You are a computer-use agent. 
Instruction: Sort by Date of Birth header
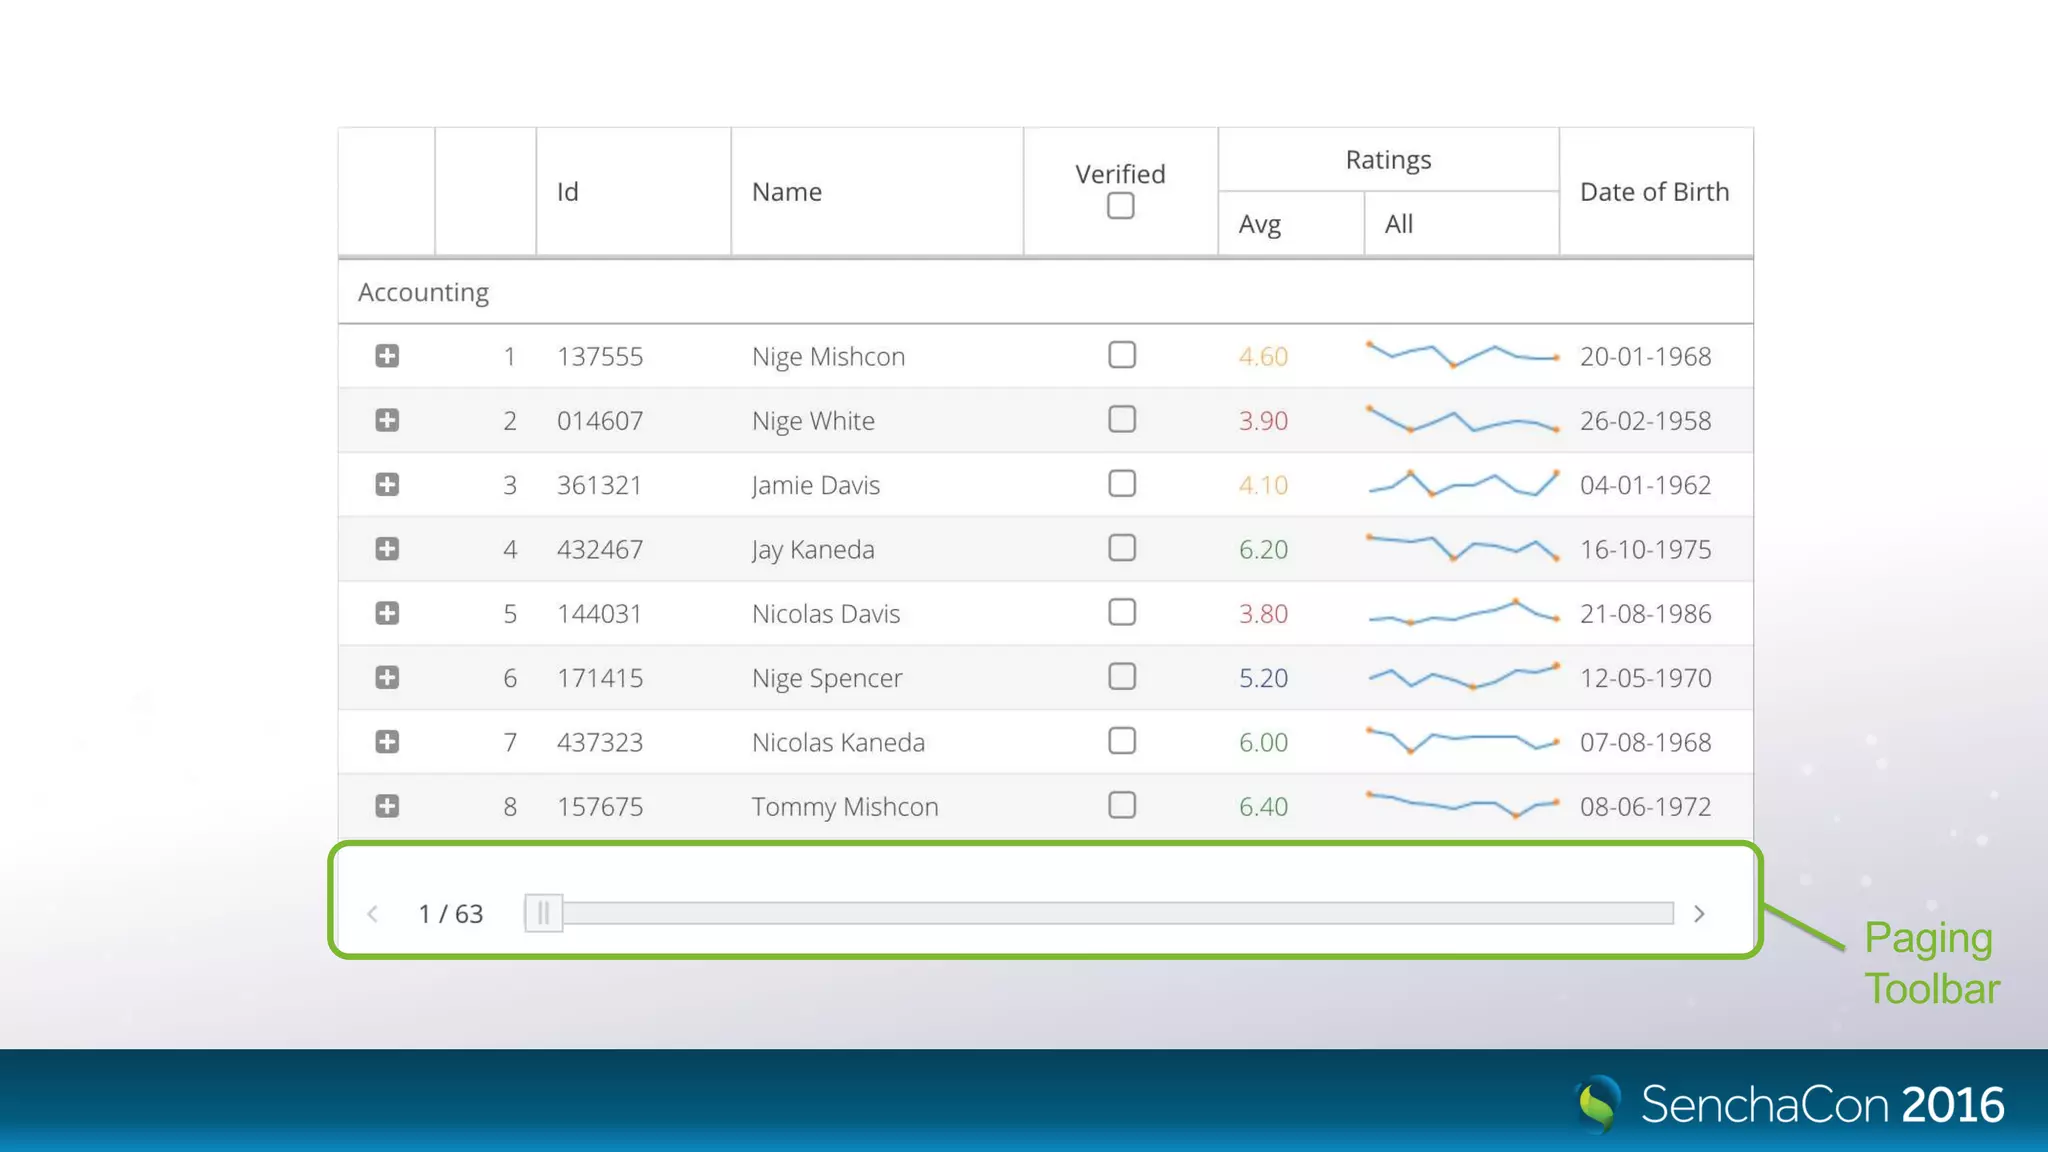[x=1654, y=192]
